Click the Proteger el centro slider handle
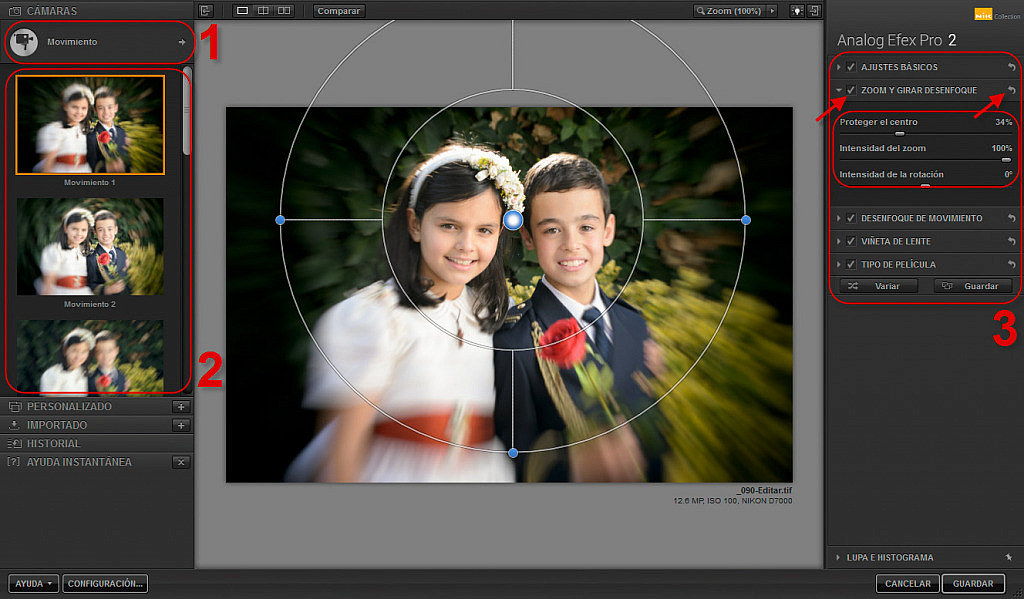The height and width of the screenshot is (599, 1024). click(x=899, y=132)
